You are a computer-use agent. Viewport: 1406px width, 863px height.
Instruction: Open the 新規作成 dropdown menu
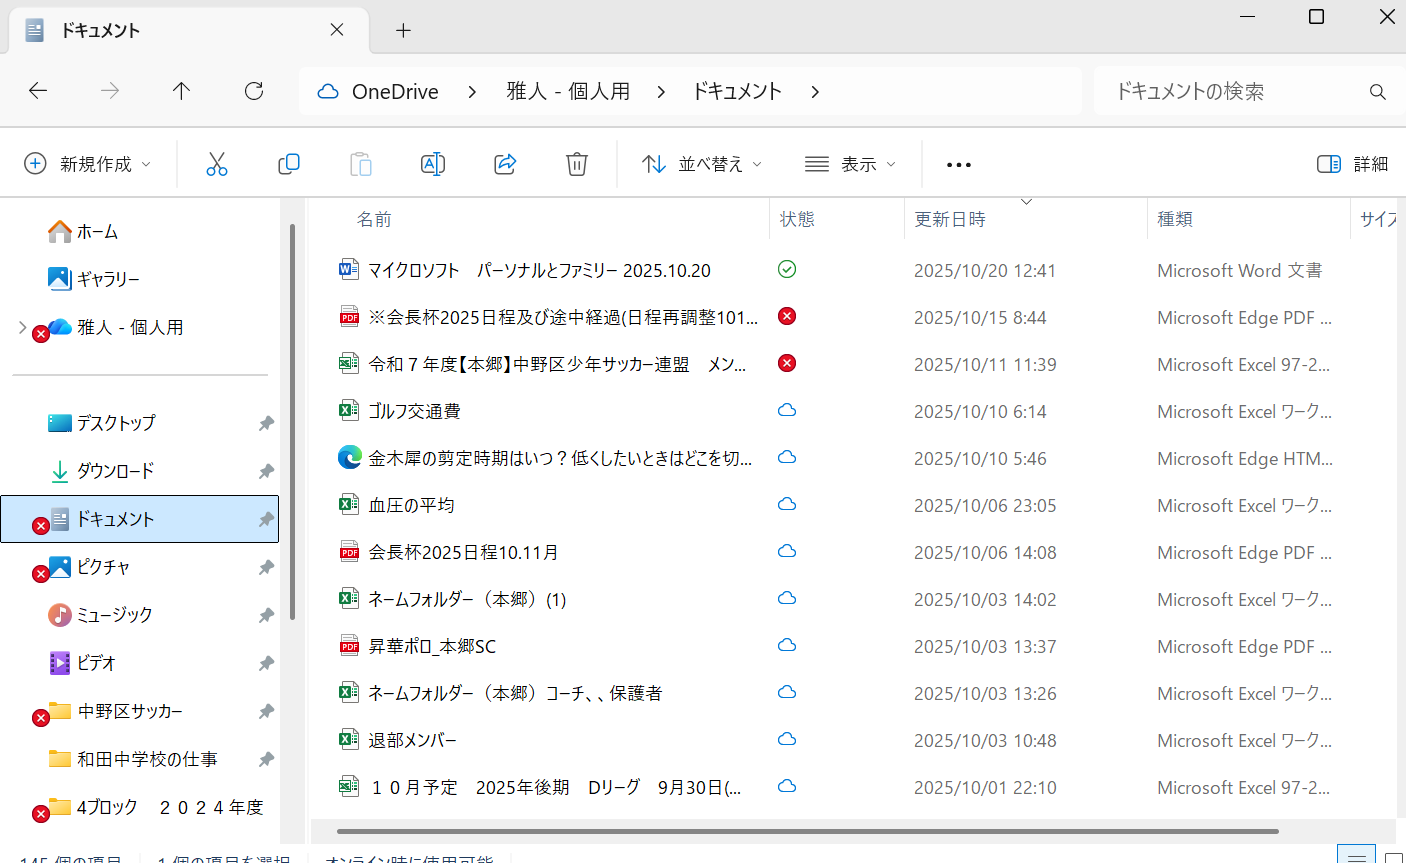[x=88, y=164]
